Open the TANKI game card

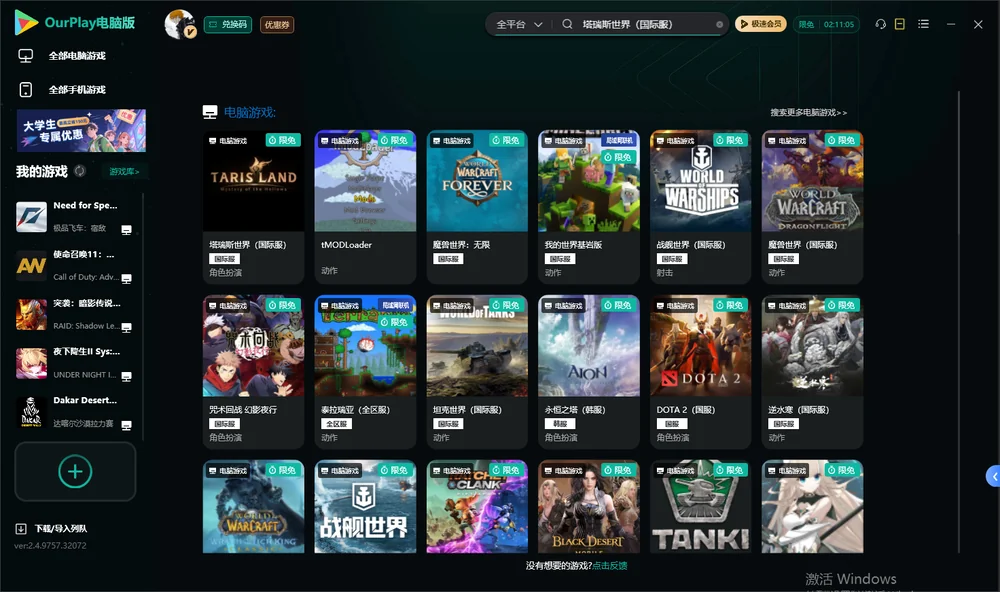tap(700, 507)
